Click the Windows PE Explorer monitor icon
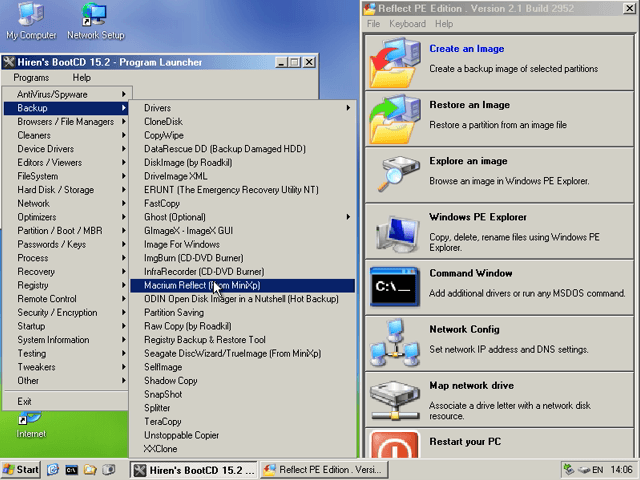The image size is (640, 480). coord(397,233)
